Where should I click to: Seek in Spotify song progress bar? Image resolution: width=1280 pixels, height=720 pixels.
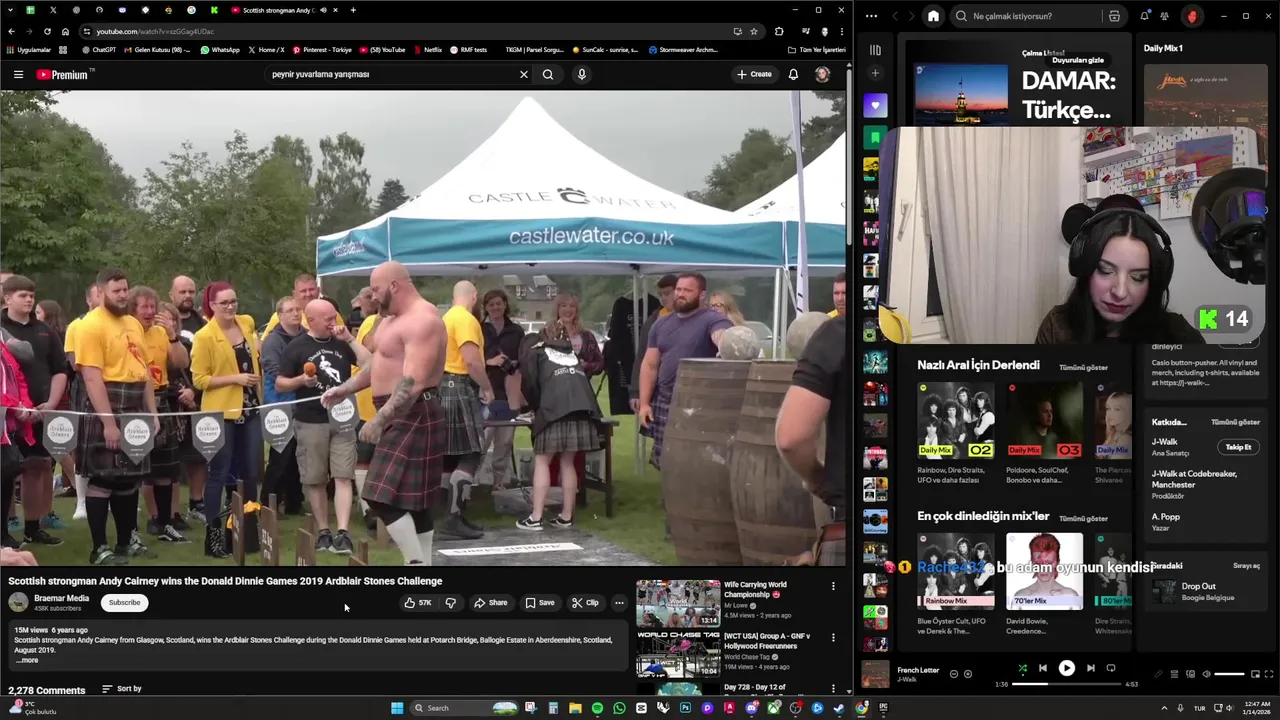pyautogui.click(x=1066, y=684)
